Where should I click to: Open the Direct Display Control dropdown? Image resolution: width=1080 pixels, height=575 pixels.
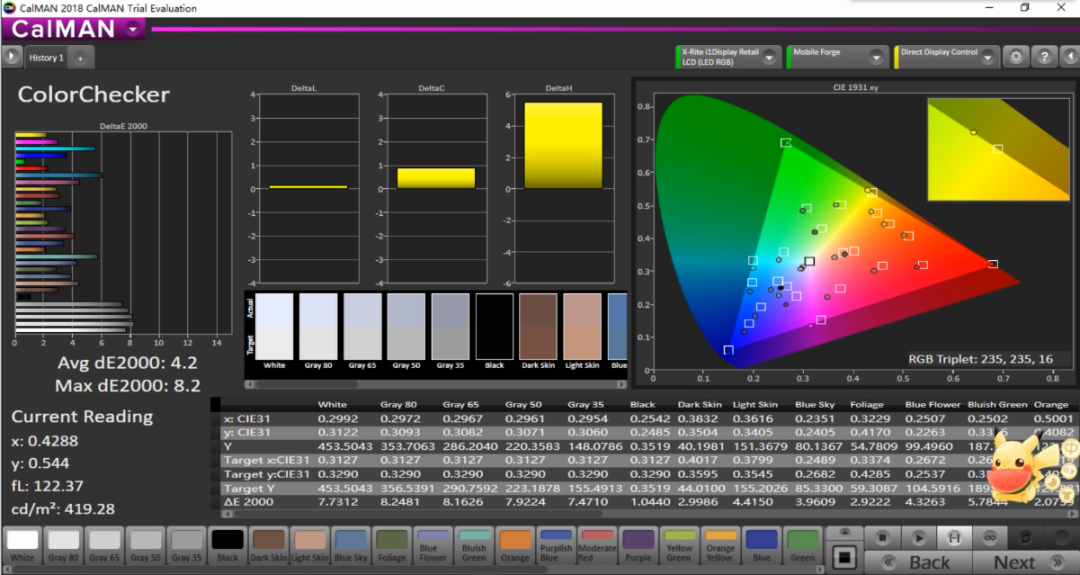(987, 58)
